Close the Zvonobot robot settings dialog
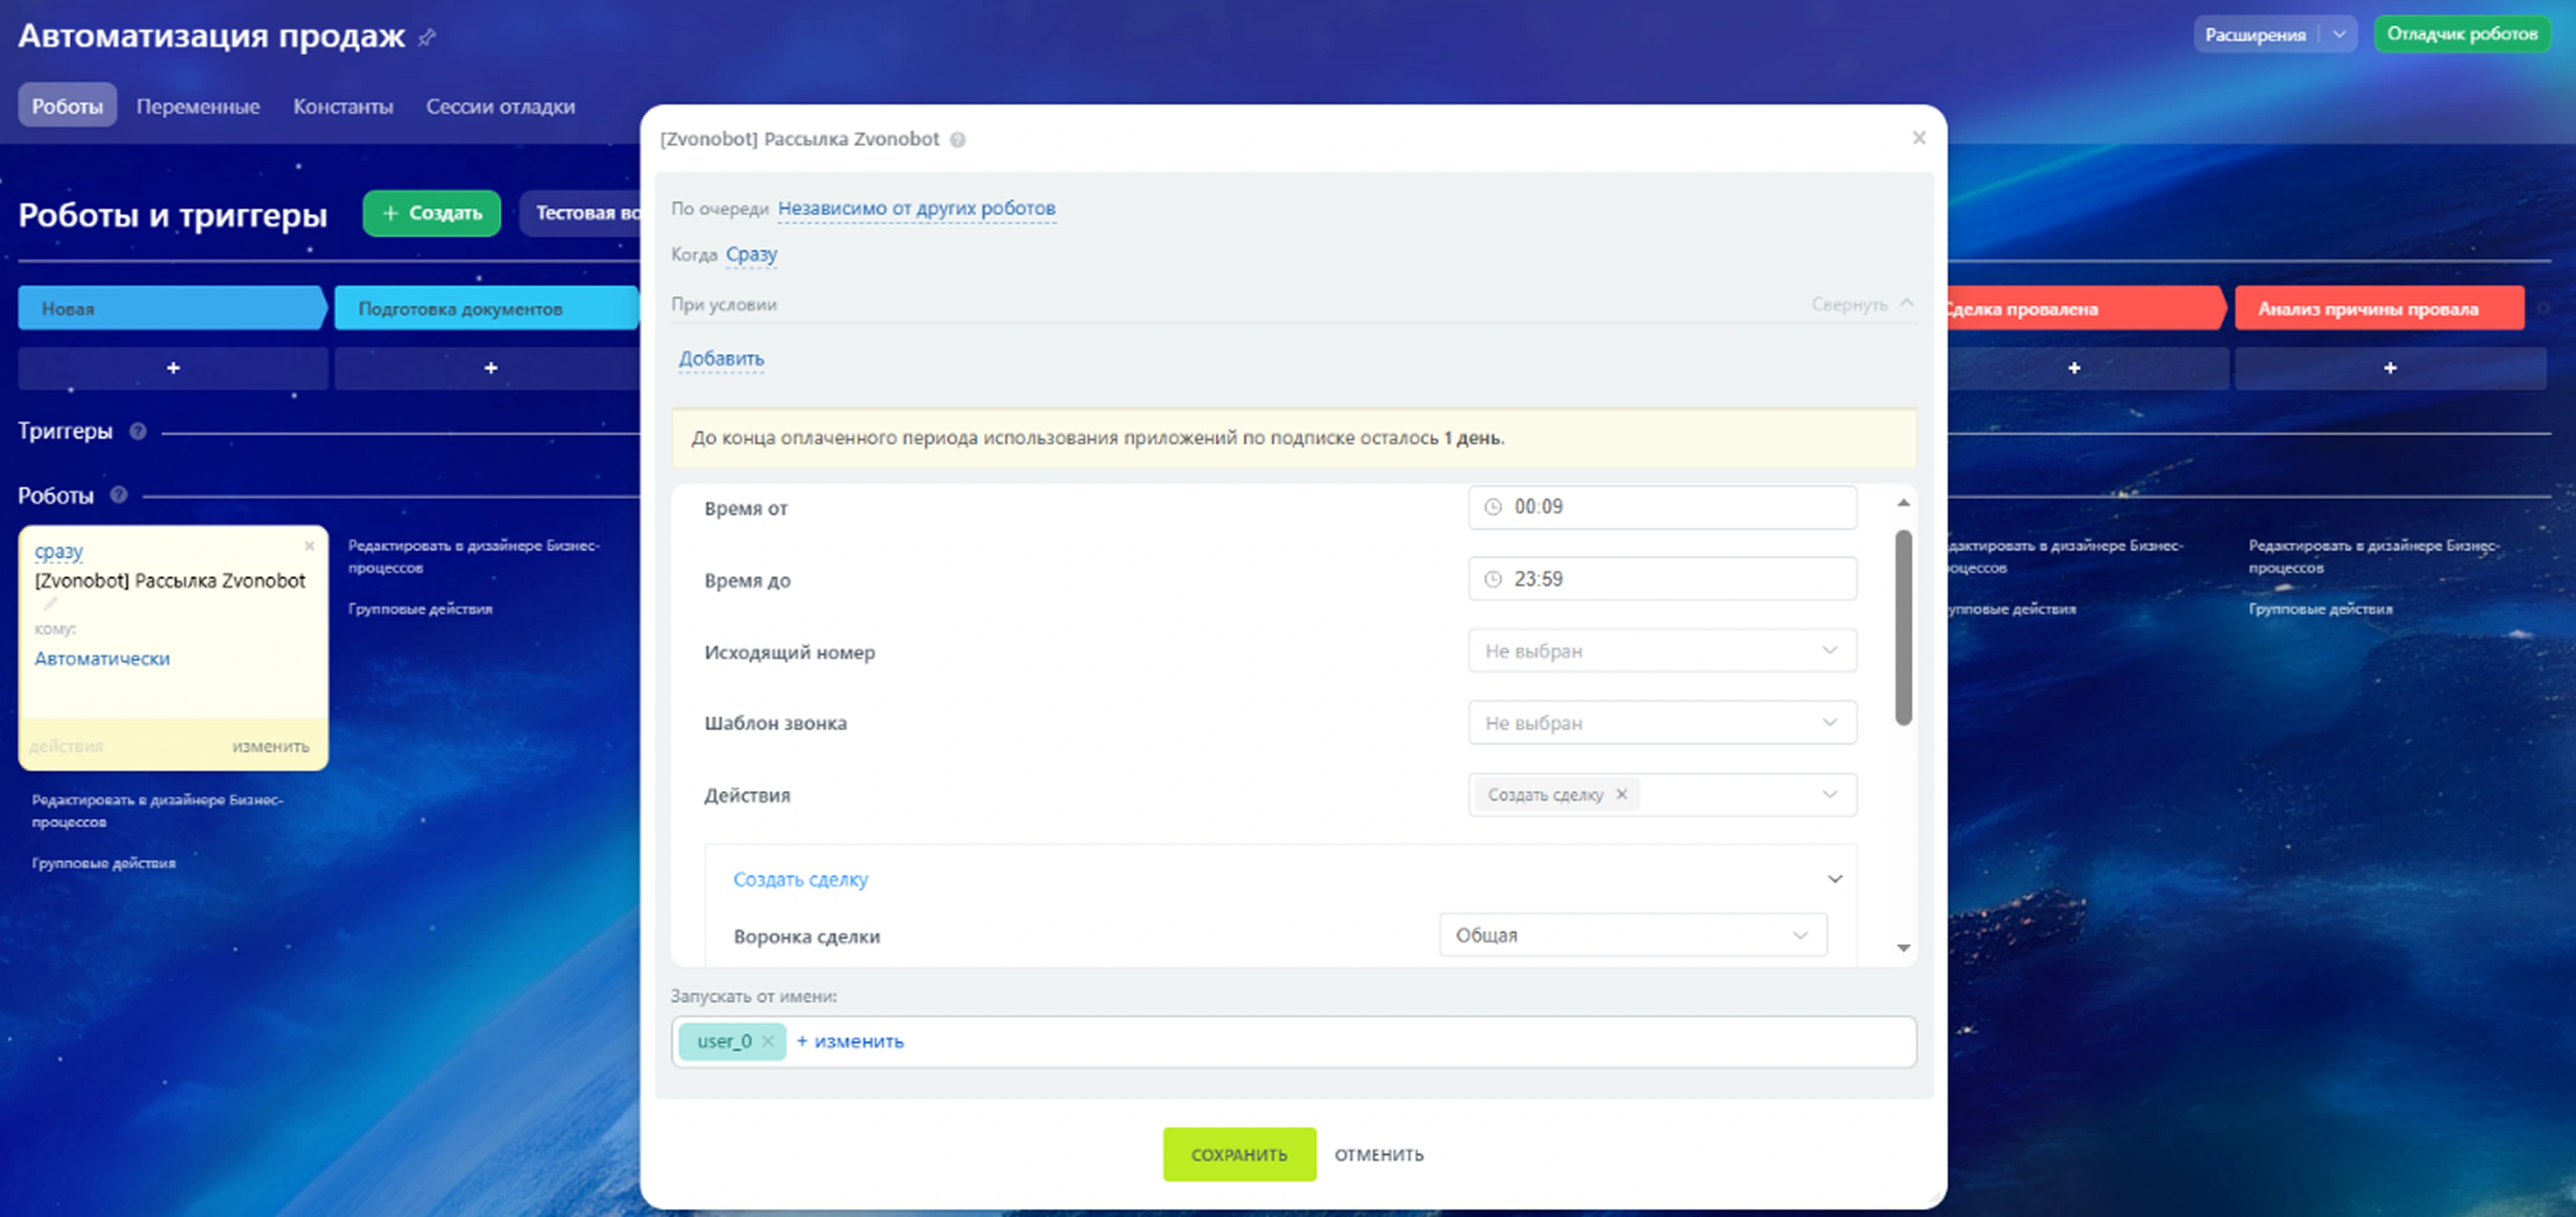This screenshot has height=1217, width=2576. coord(1918,138)
